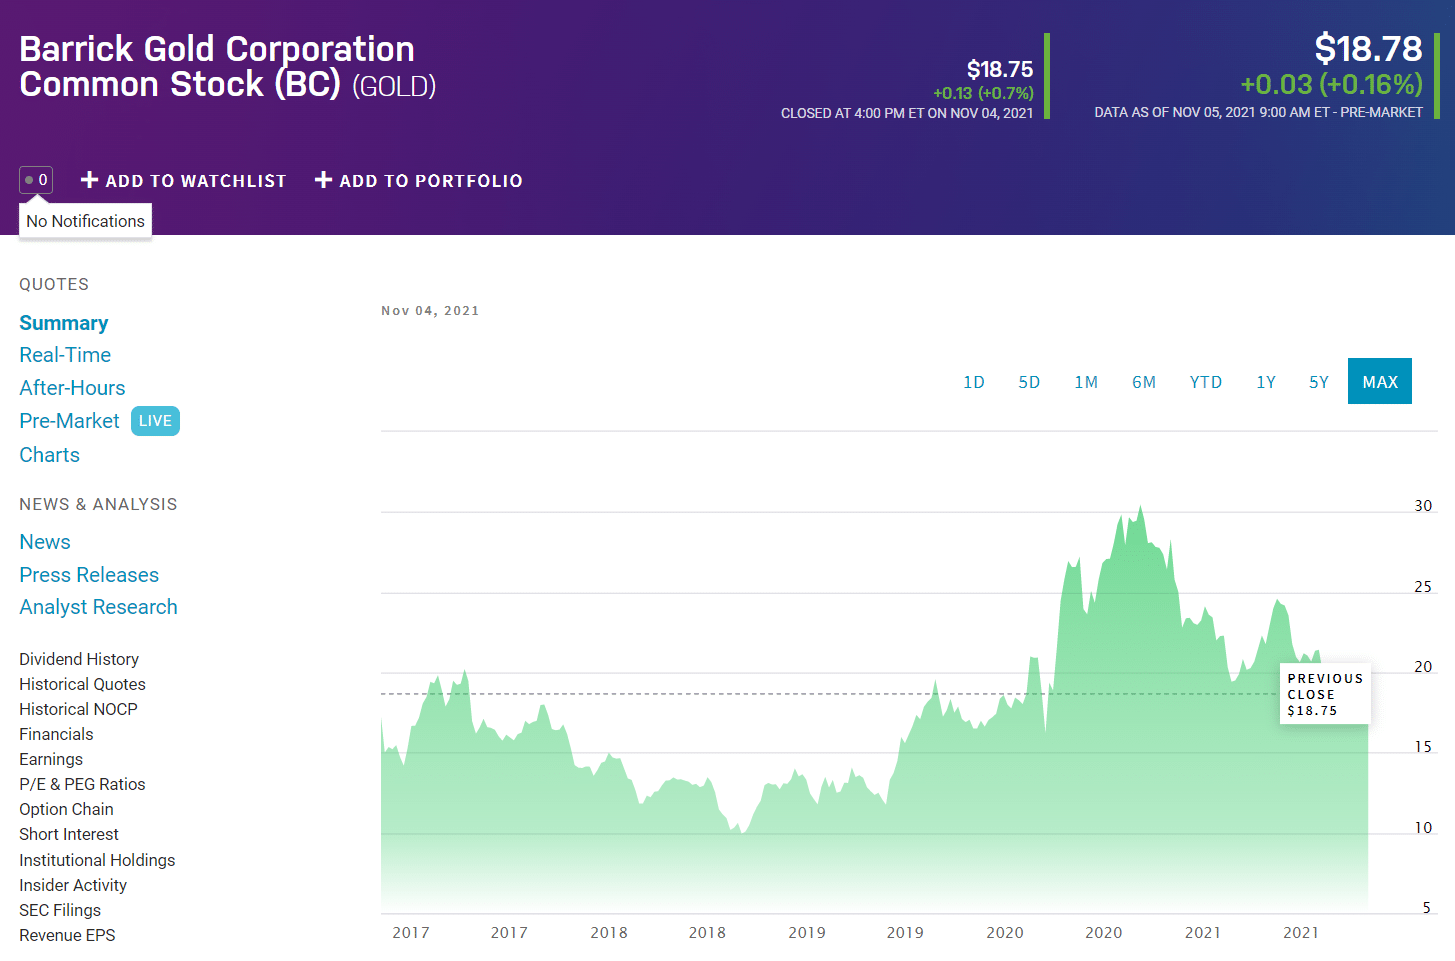Open the Real-Time quotes link
Viewport: 1455px width, 961px height.
65,355
